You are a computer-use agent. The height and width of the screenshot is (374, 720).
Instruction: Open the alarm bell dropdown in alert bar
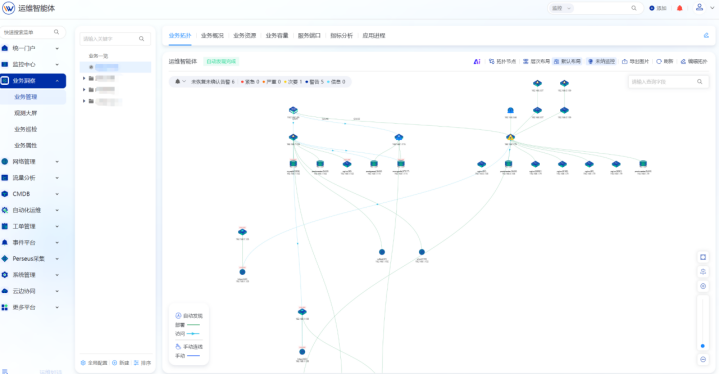pos(180,82)
